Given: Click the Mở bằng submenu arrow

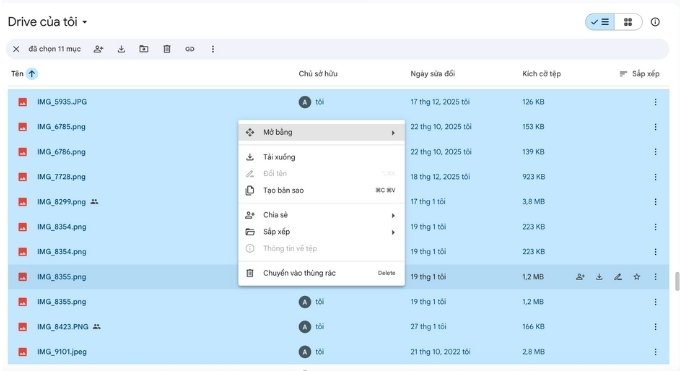Looking at the screenshot, I should pos(393,133).
